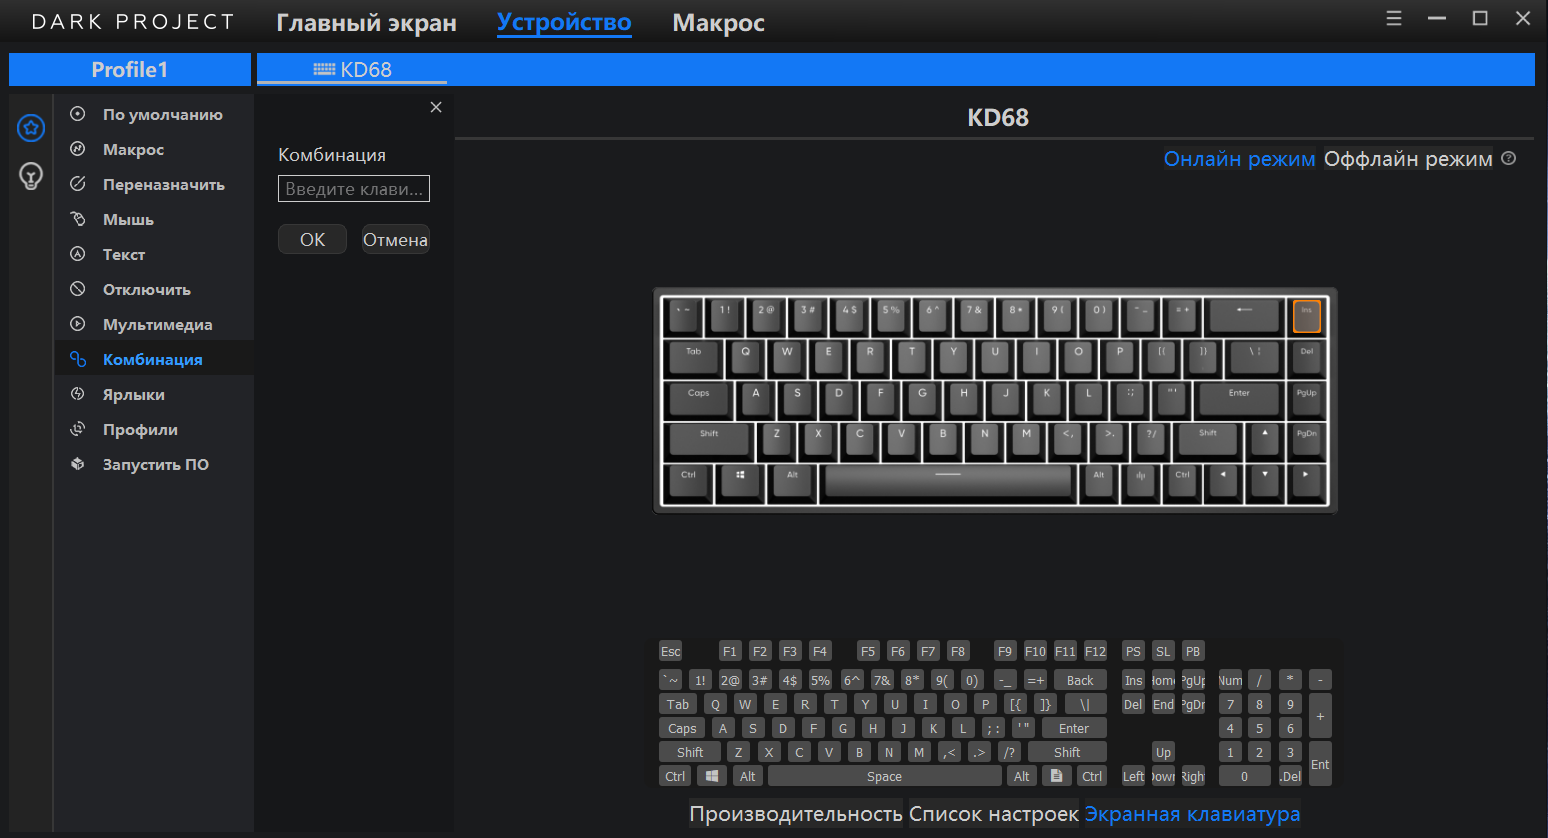The image size is (1548, 838).
Task: Open the Список настроек view
Action: click(x=993, y=814)
